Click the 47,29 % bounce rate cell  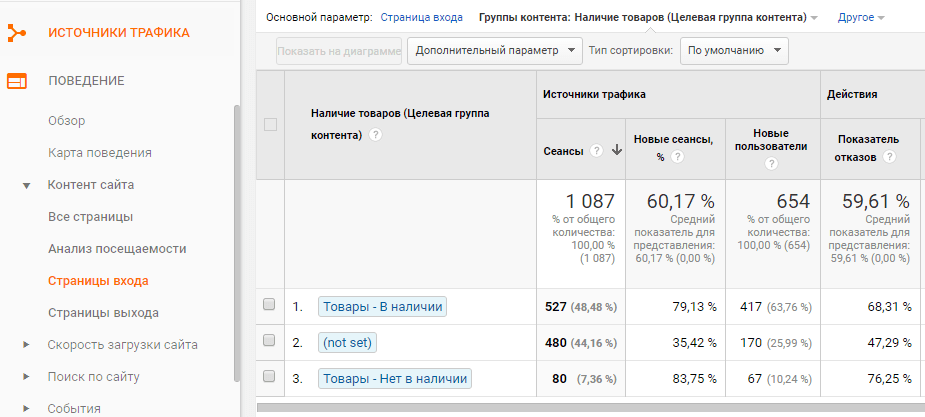click(x=888, y=343)
